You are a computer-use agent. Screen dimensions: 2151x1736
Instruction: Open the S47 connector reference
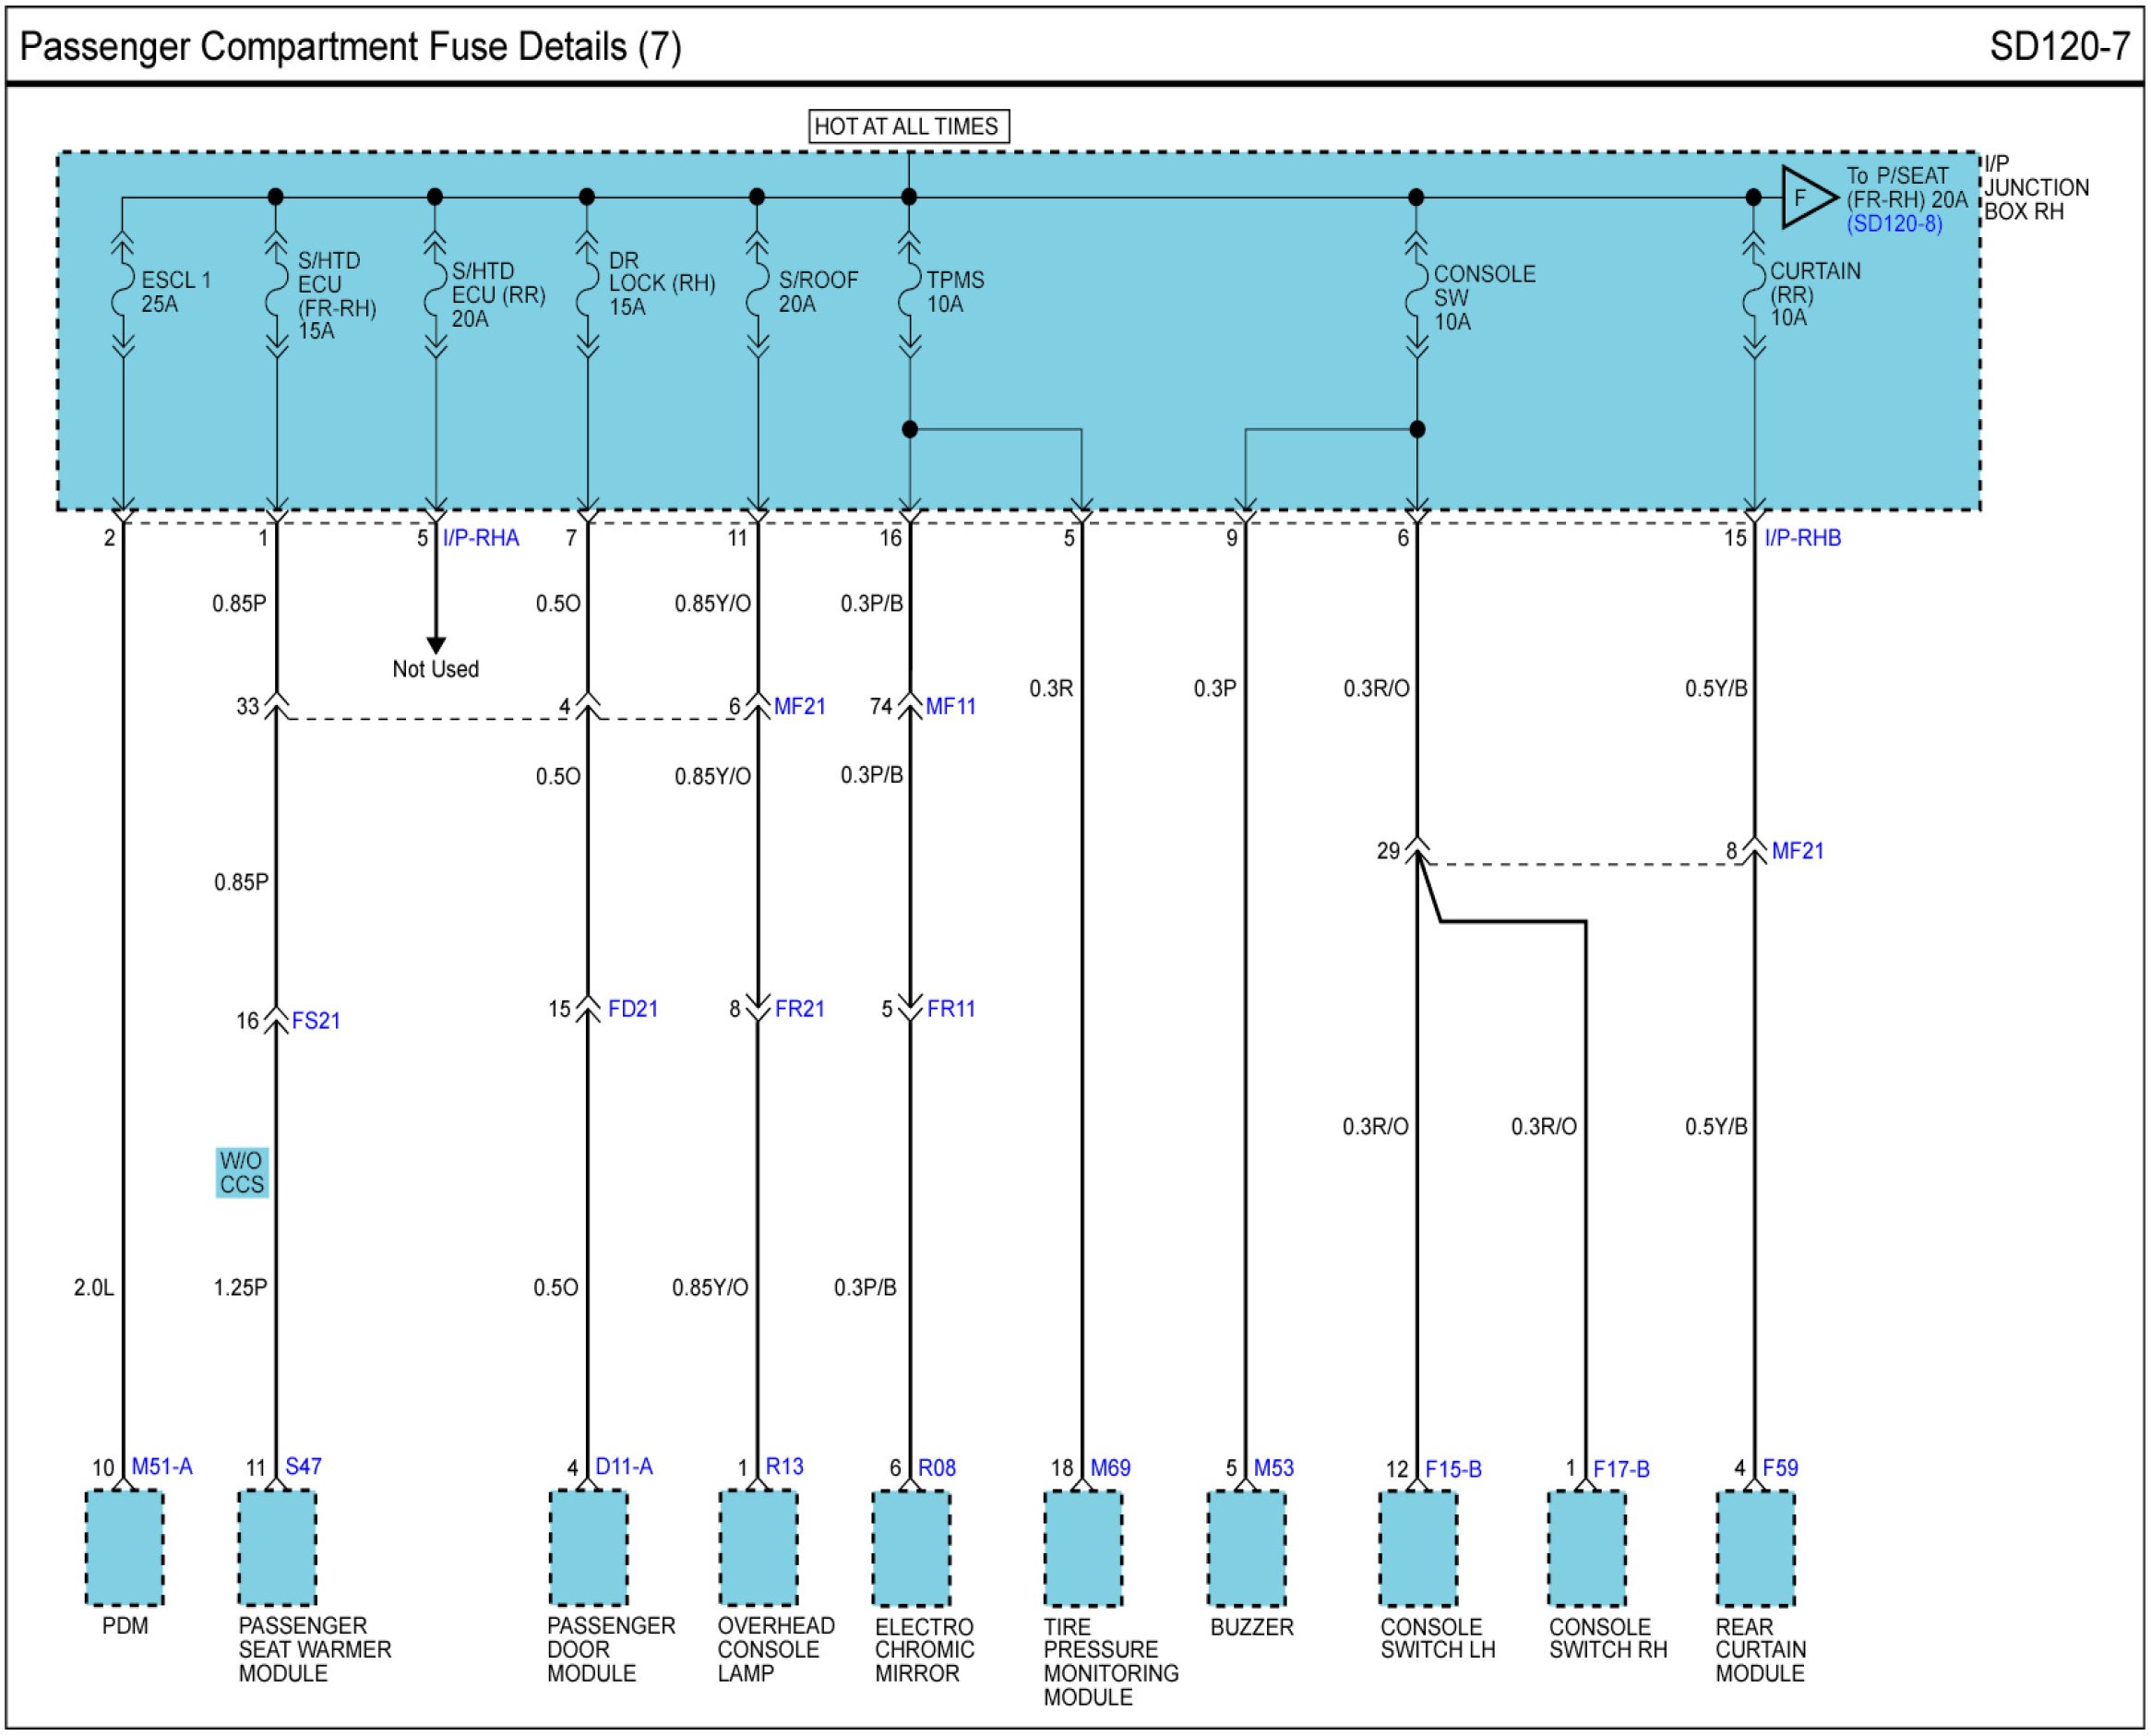pos(303,1466)
